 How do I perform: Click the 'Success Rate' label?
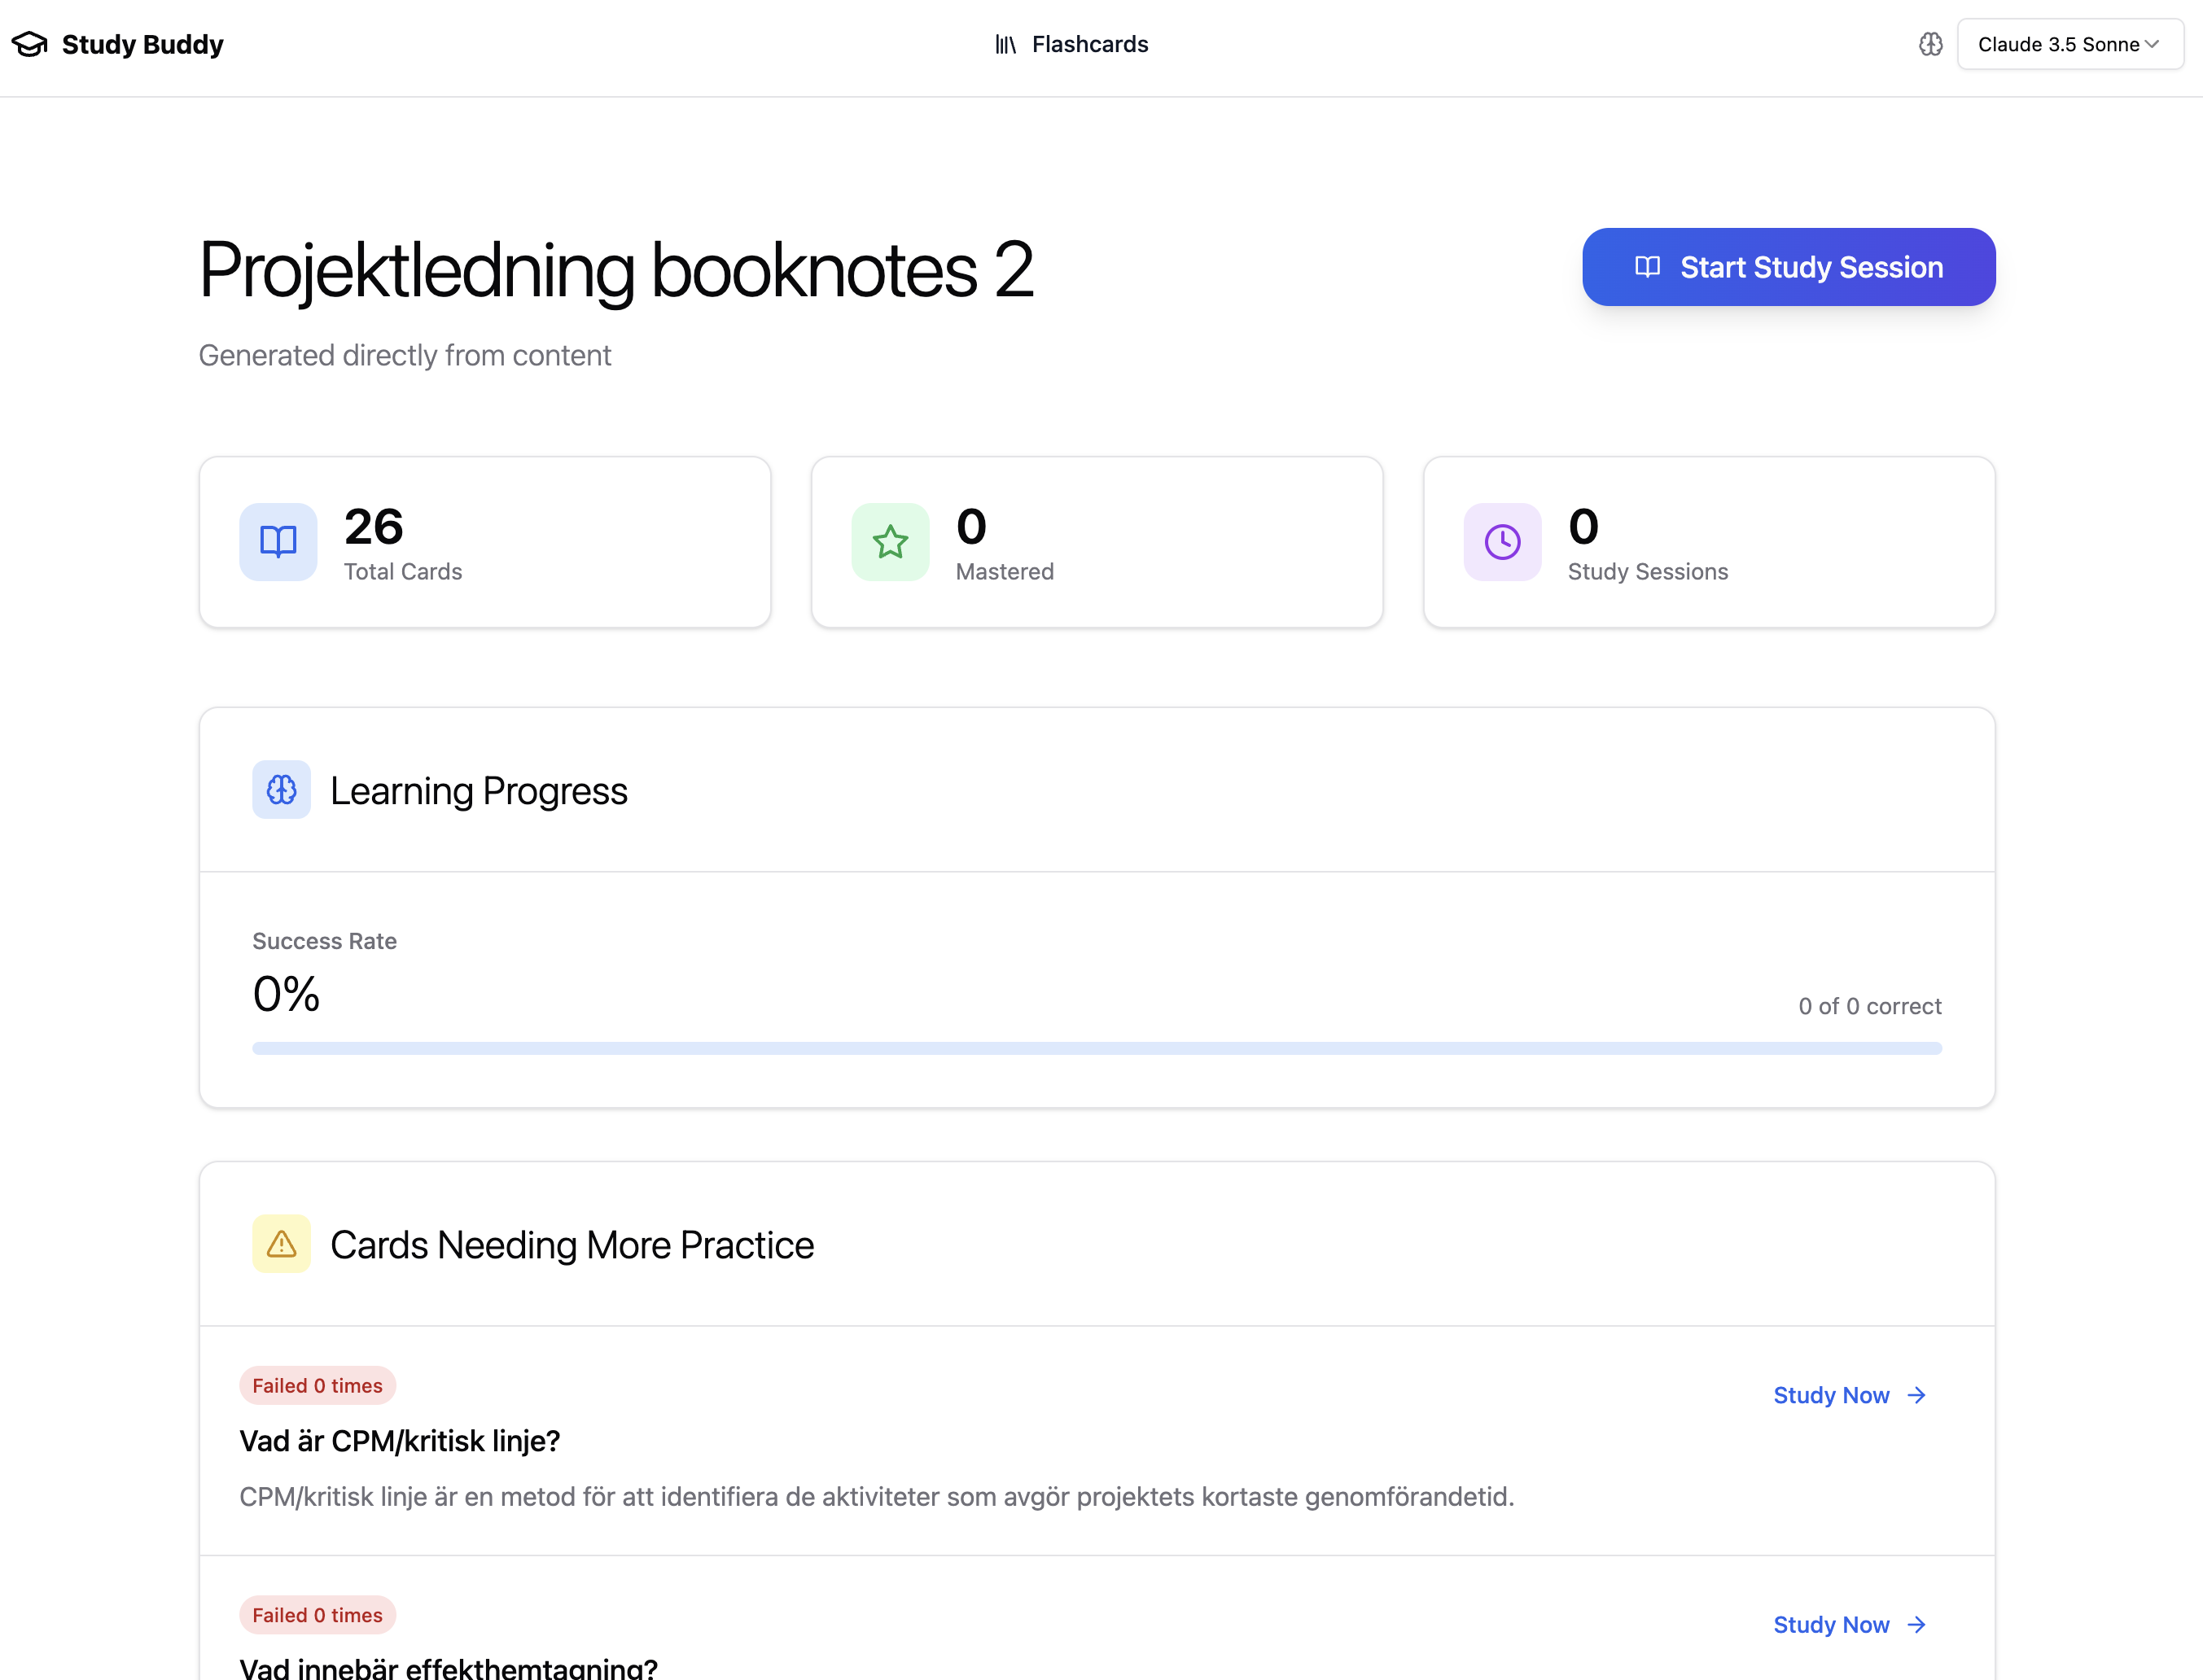(325, 941)
